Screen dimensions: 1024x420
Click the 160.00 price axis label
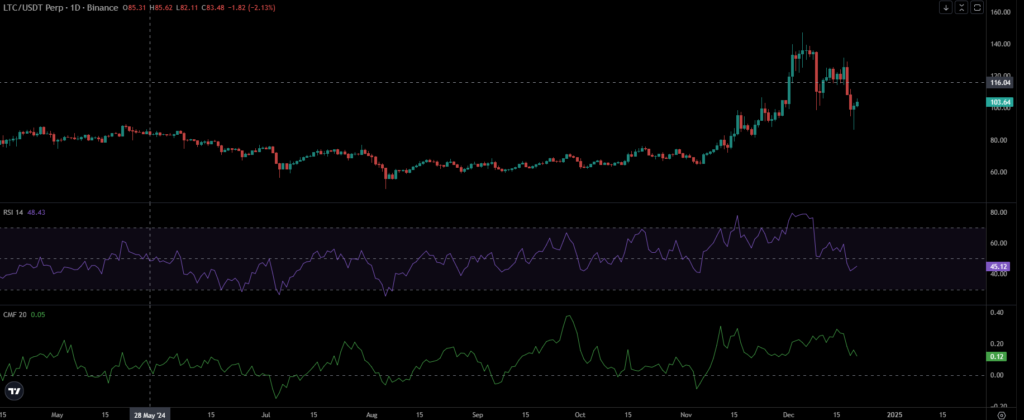1000,12
